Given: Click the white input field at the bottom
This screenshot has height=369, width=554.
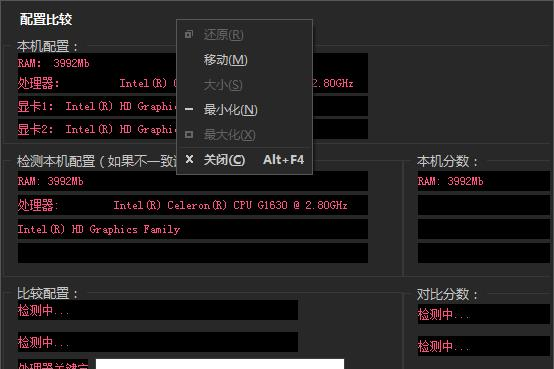Looking at the screenshot, I should 220,364.
